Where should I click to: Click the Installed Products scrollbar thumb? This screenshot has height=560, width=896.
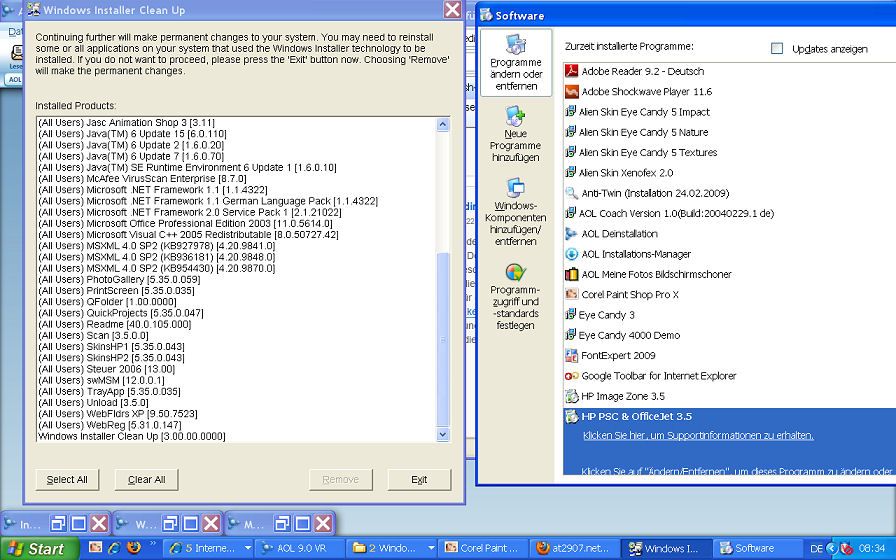443,339
